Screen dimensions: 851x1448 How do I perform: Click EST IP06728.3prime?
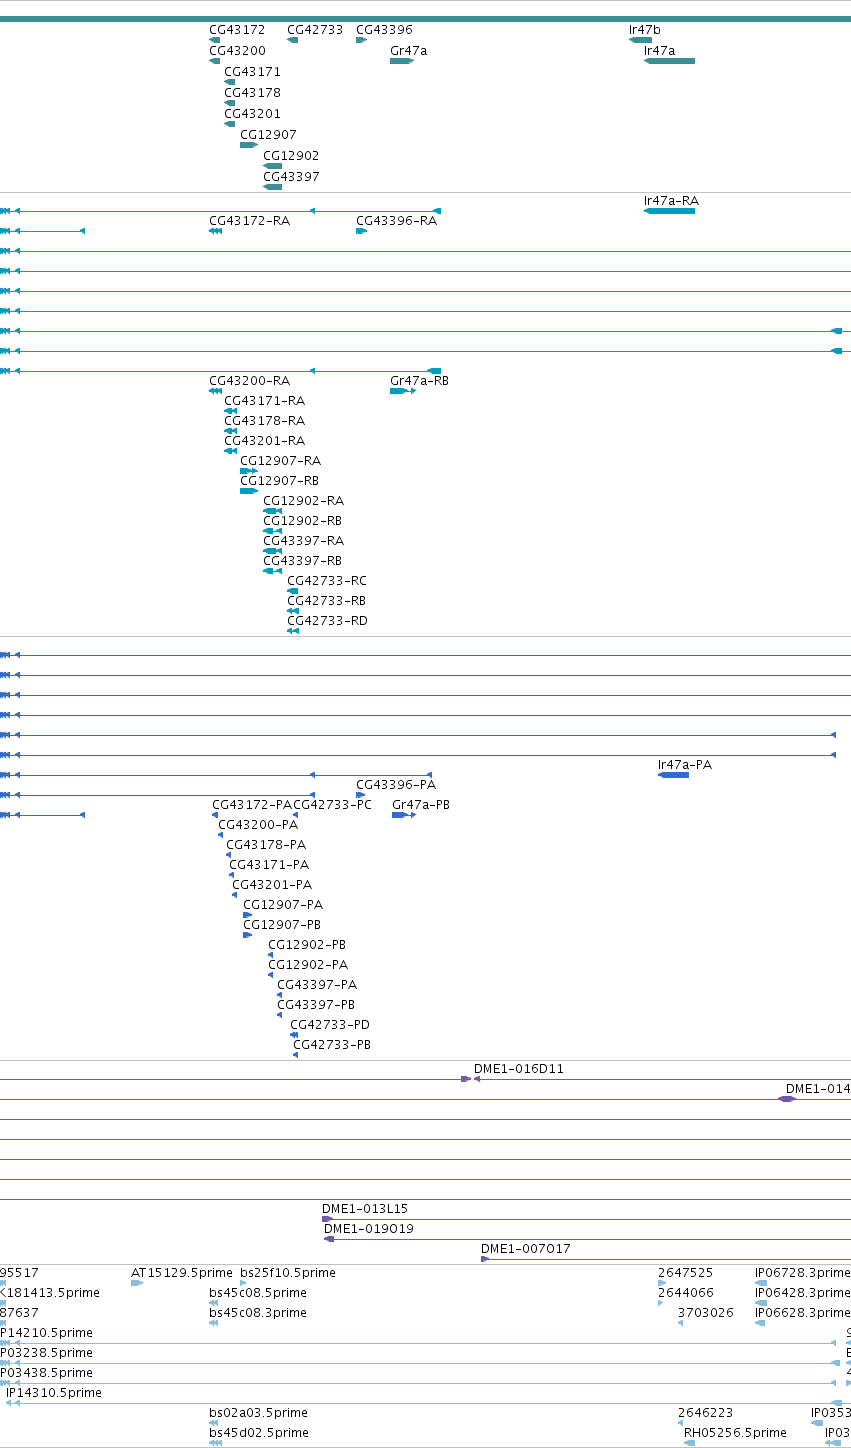coord(803,1273)
